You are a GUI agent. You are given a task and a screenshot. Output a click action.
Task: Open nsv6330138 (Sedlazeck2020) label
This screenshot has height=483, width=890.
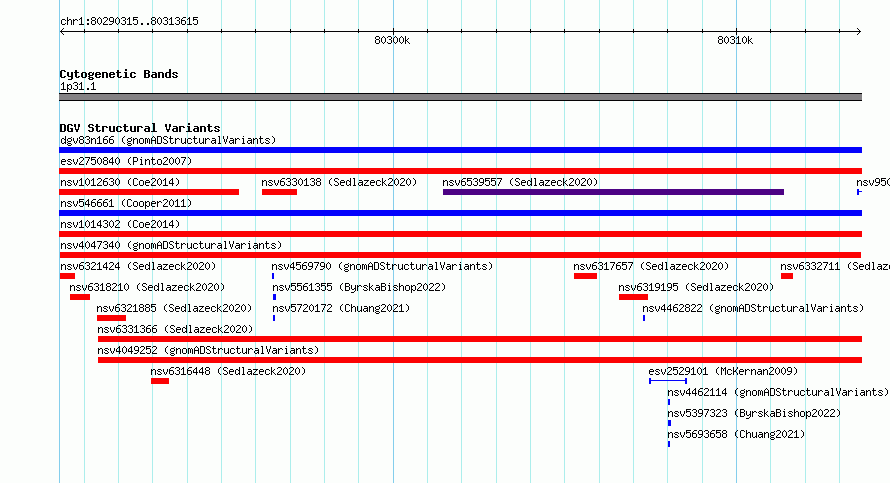(x=339, y=182)
